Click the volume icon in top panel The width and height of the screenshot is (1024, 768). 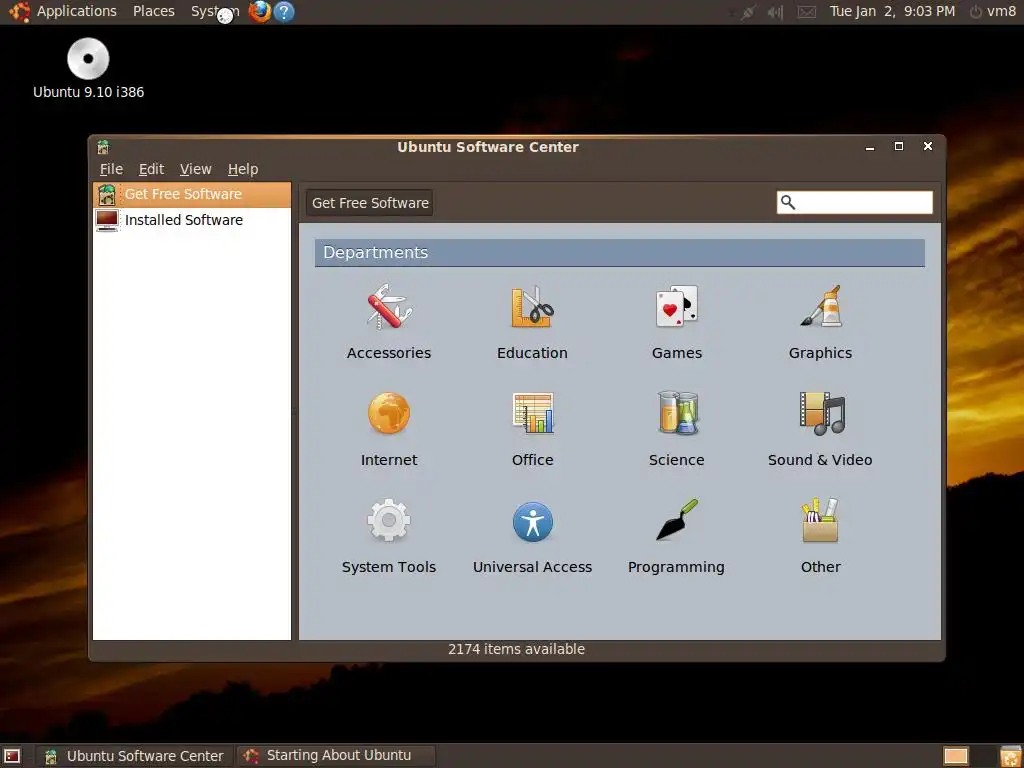coord(775,12)
